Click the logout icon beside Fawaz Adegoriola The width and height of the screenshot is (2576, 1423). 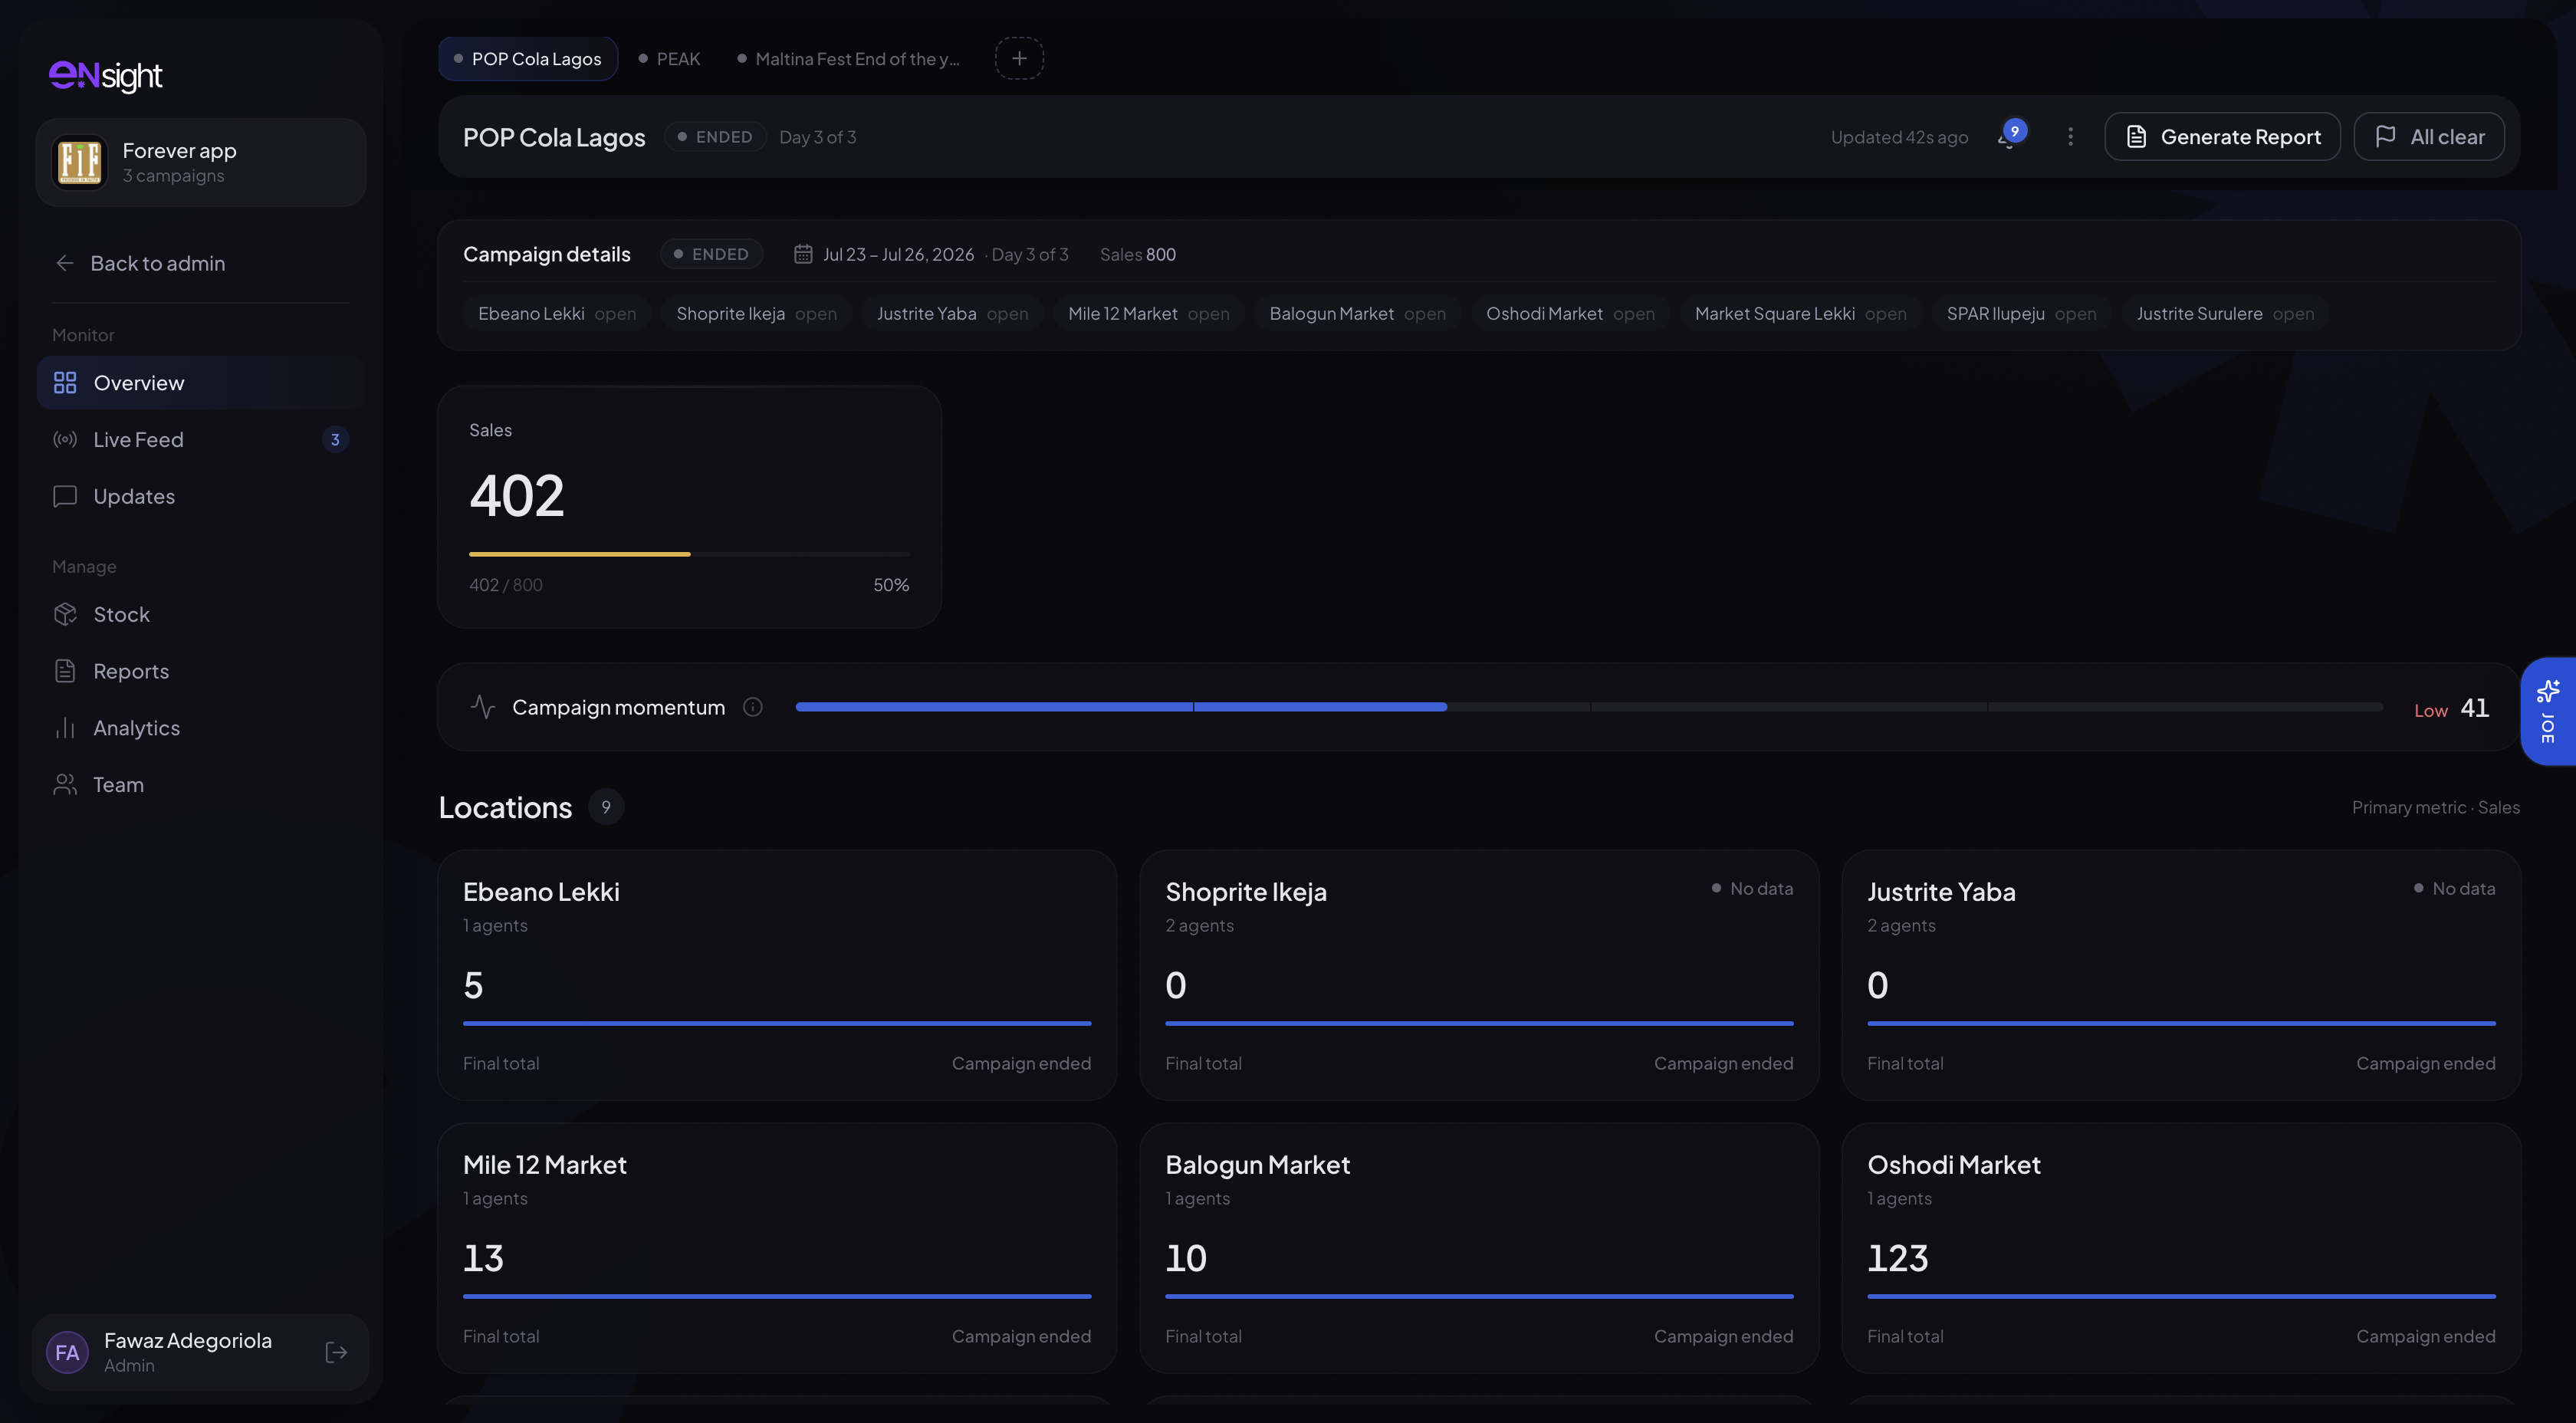coord(336,1353)
